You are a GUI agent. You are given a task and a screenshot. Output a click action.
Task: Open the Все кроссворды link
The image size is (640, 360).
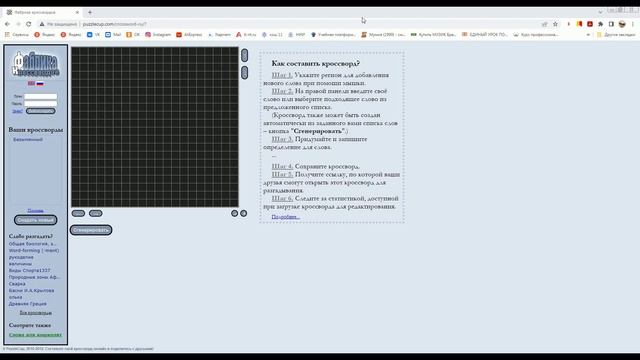click(x=36, y=313)
